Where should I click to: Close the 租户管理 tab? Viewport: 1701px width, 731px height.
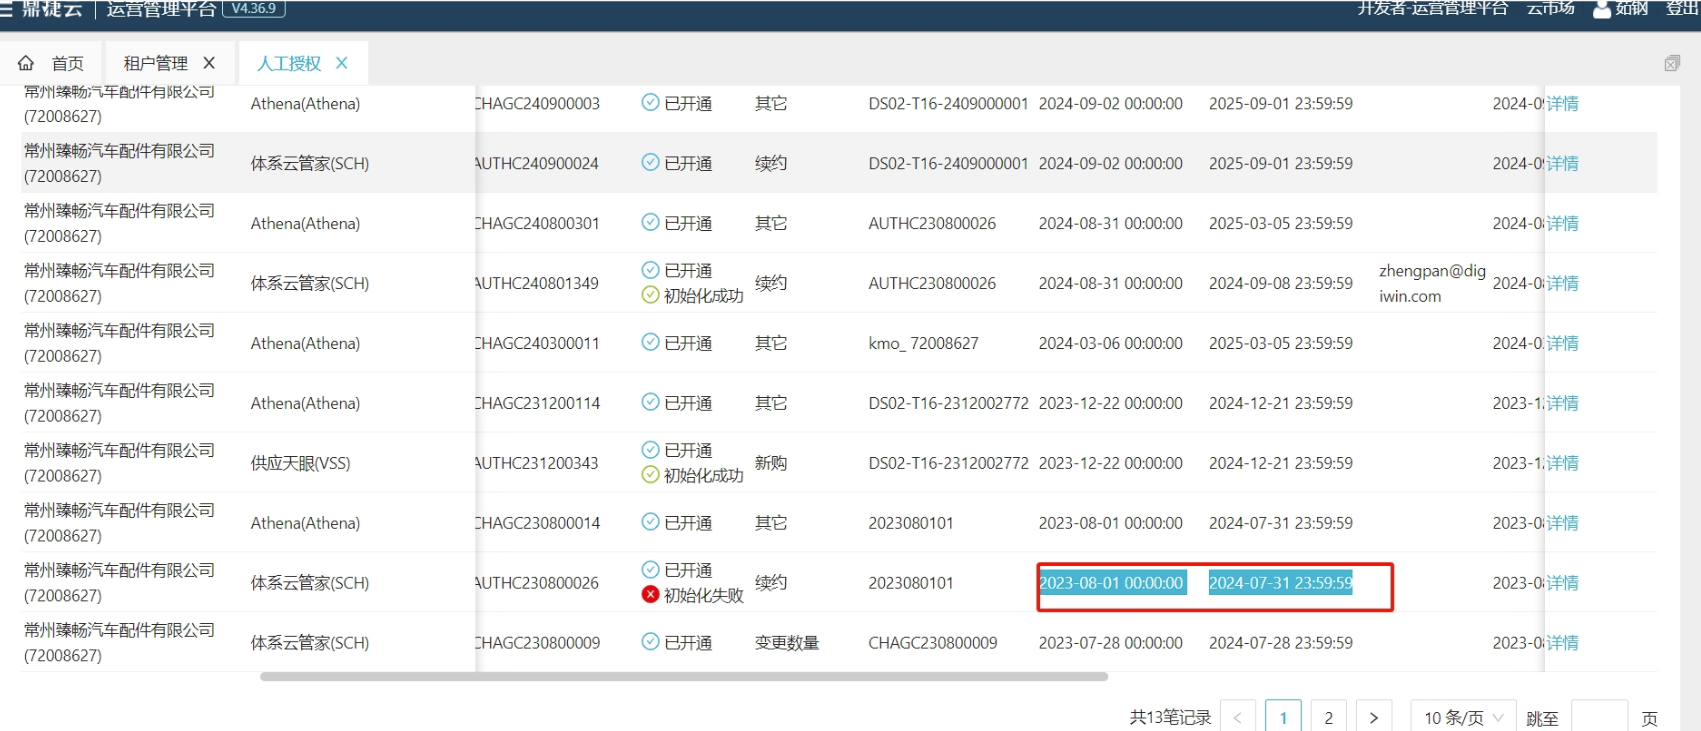pos(209,63)
